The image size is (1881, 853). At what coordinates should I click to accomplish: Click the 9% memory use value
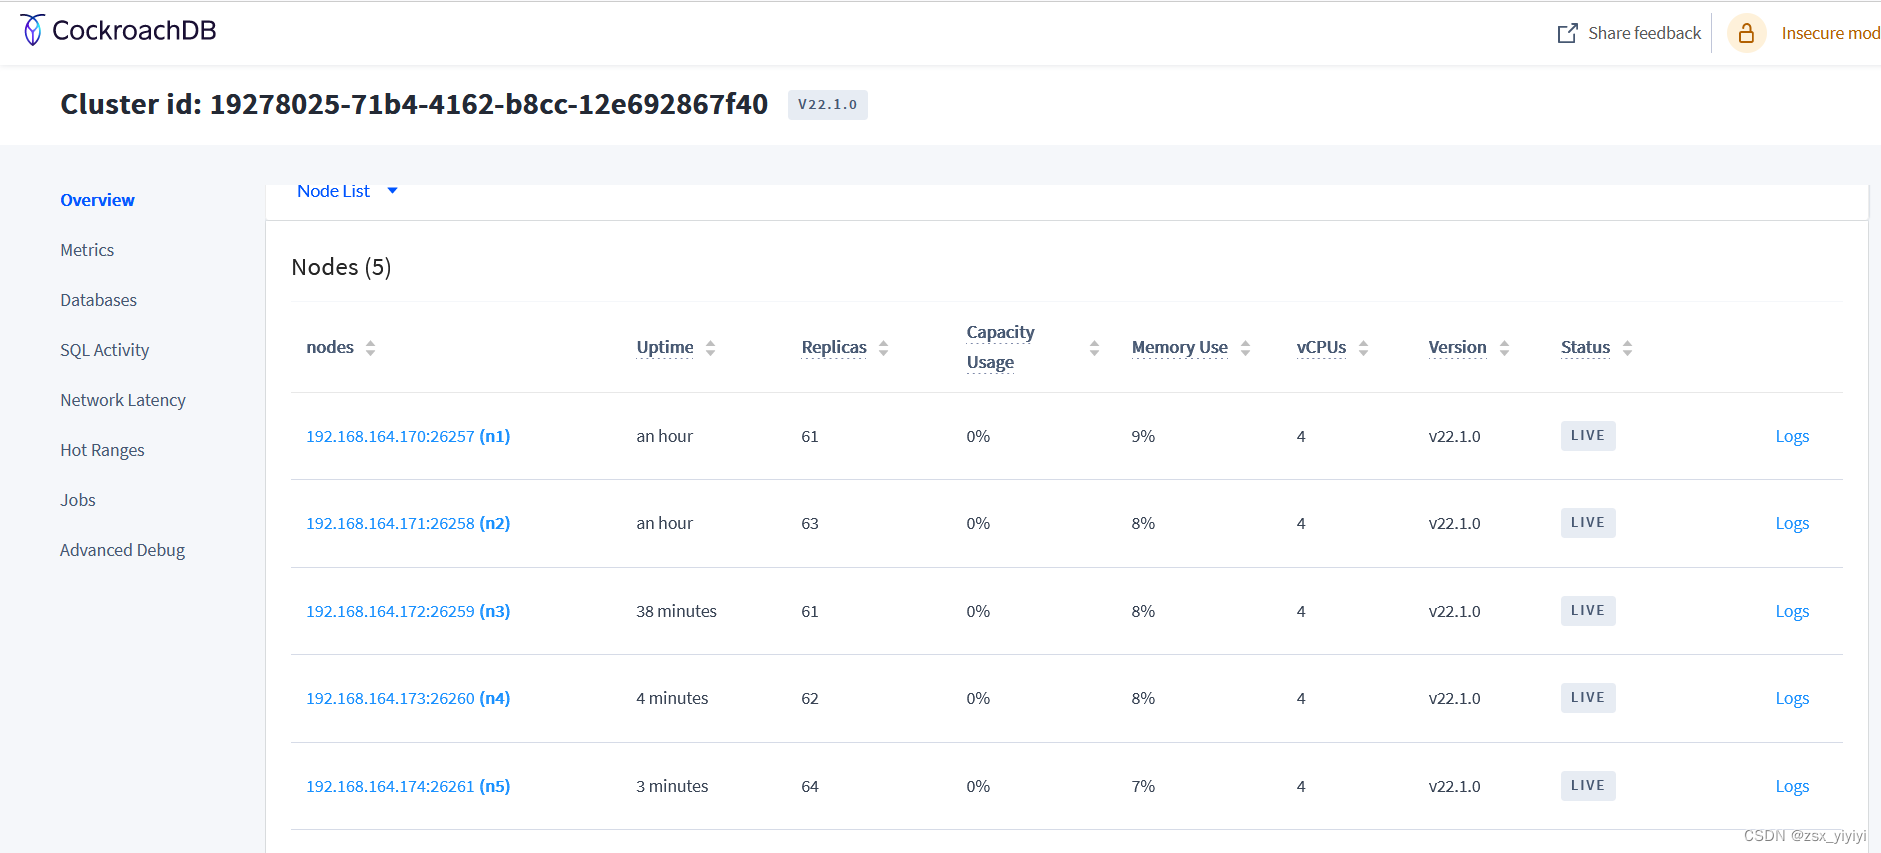(x=1143, y=436)
